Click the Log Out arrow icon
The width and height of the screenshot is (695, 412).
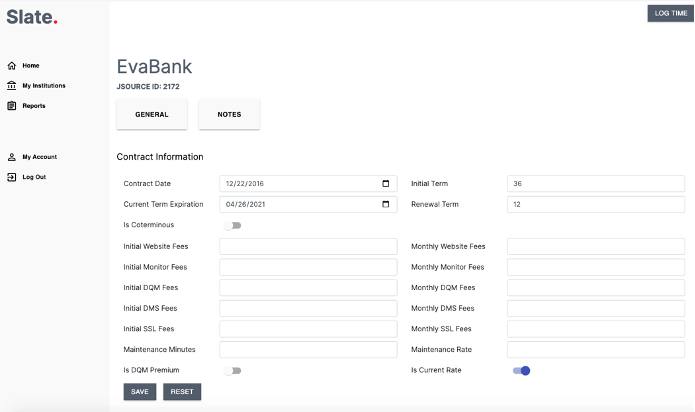pyautogui.click(x=11, y=177)
